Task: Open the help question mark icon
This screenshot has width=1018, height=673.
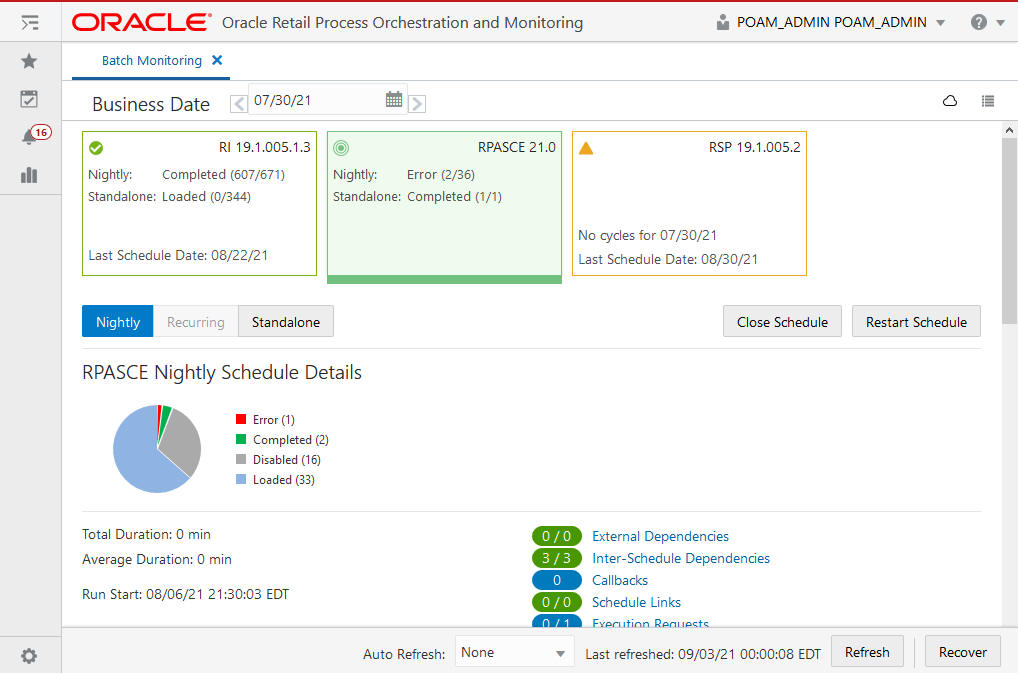Action: coord(978,22)
